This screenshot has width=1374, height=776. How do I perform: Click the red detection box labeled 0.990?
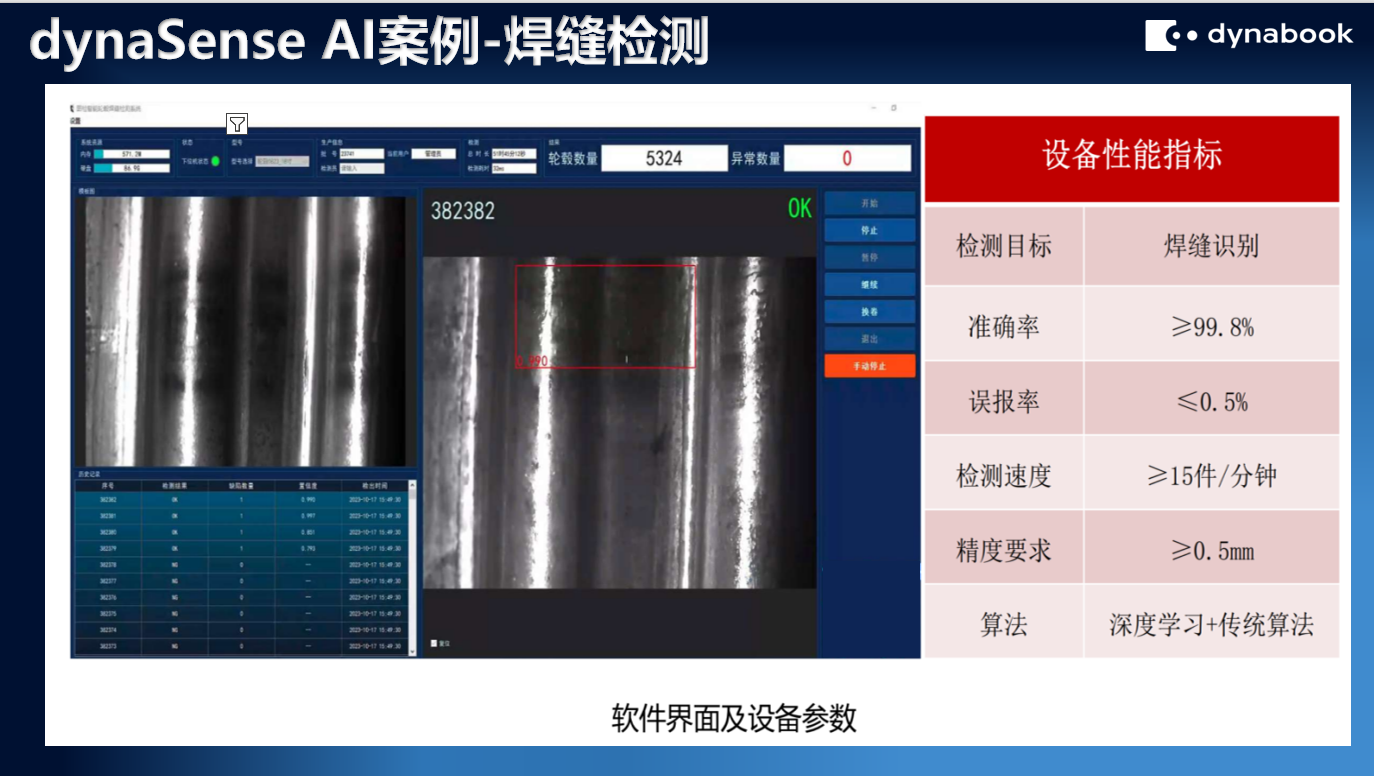click(605, 316)
